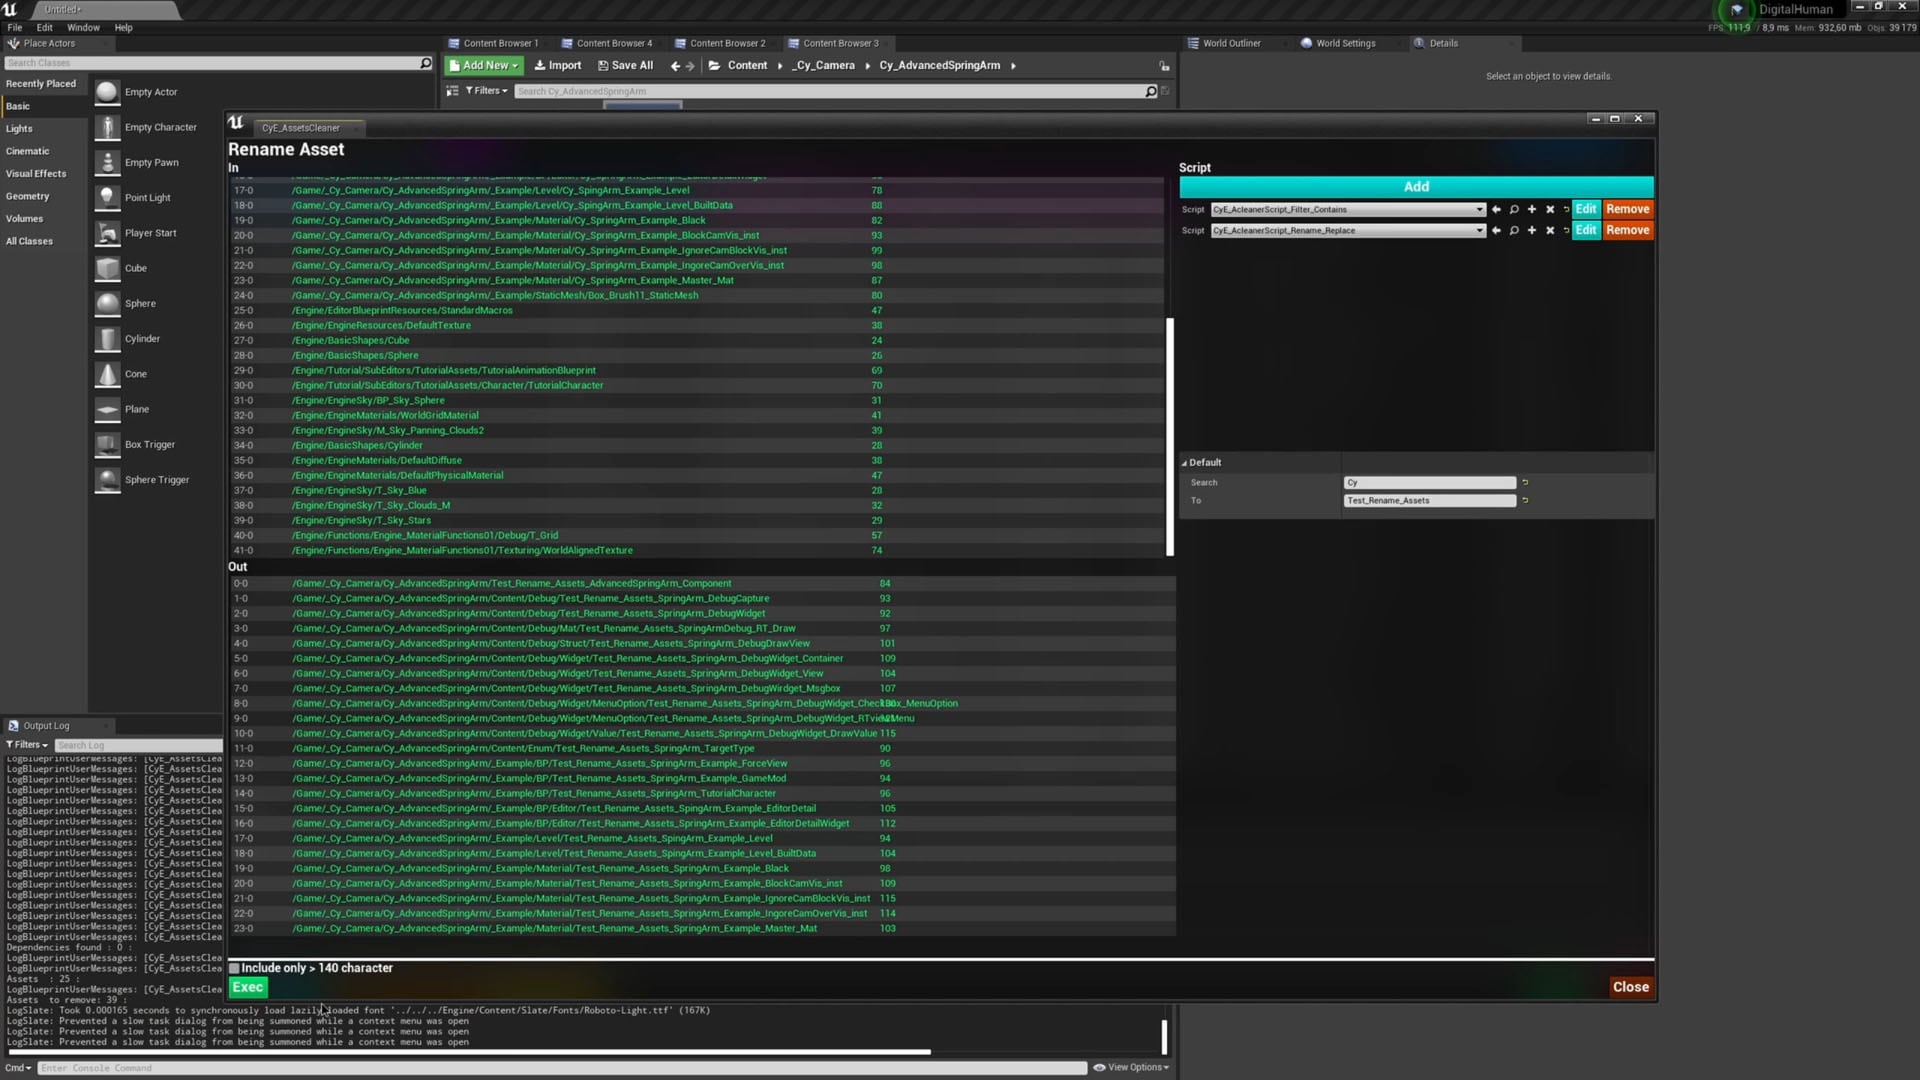Screen dimensions: 1920x1080
Task: Switch to the Content Browser 2 tab
Action: click(727, 43)
